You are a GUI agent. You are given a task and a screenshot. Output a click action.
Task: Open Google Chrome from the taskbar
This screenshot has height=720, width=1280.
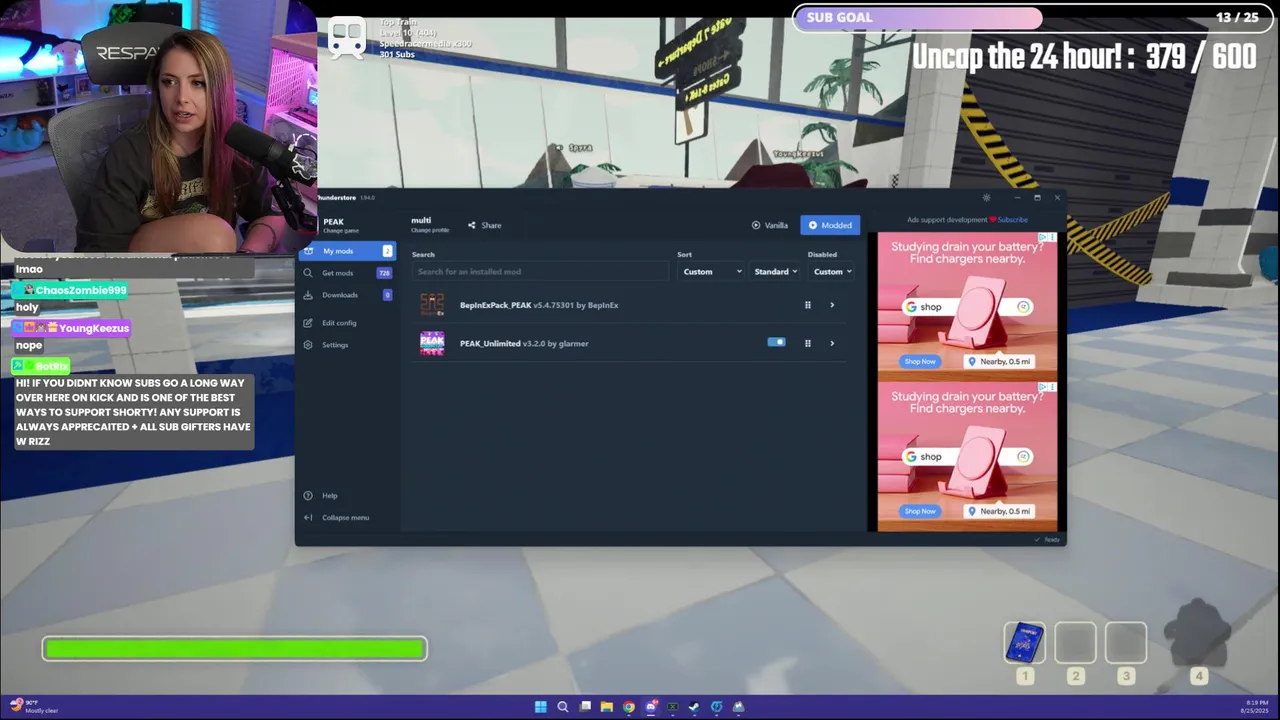[x=629, y=707]
